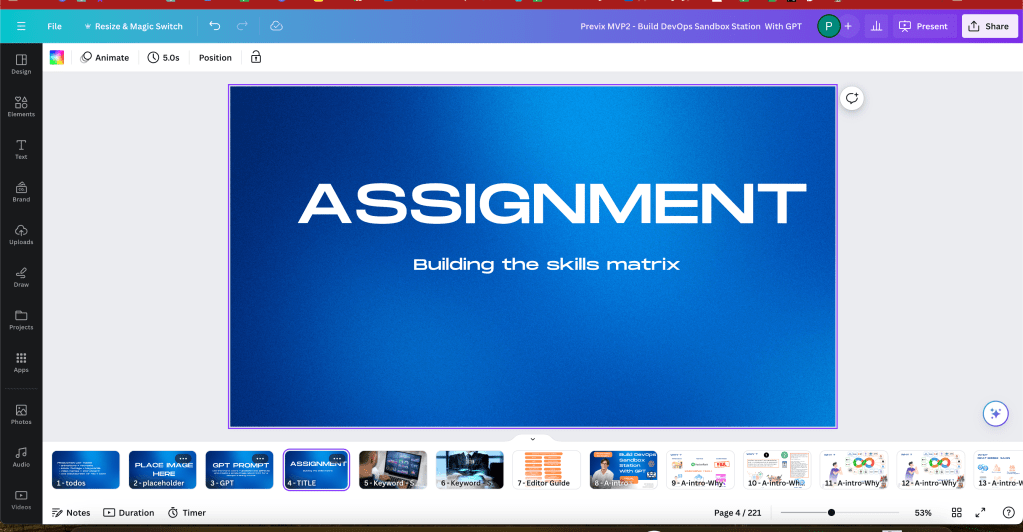The image size is (1023, 532).
Task: Open the Text panel
Action: click(x=21, y=149)
